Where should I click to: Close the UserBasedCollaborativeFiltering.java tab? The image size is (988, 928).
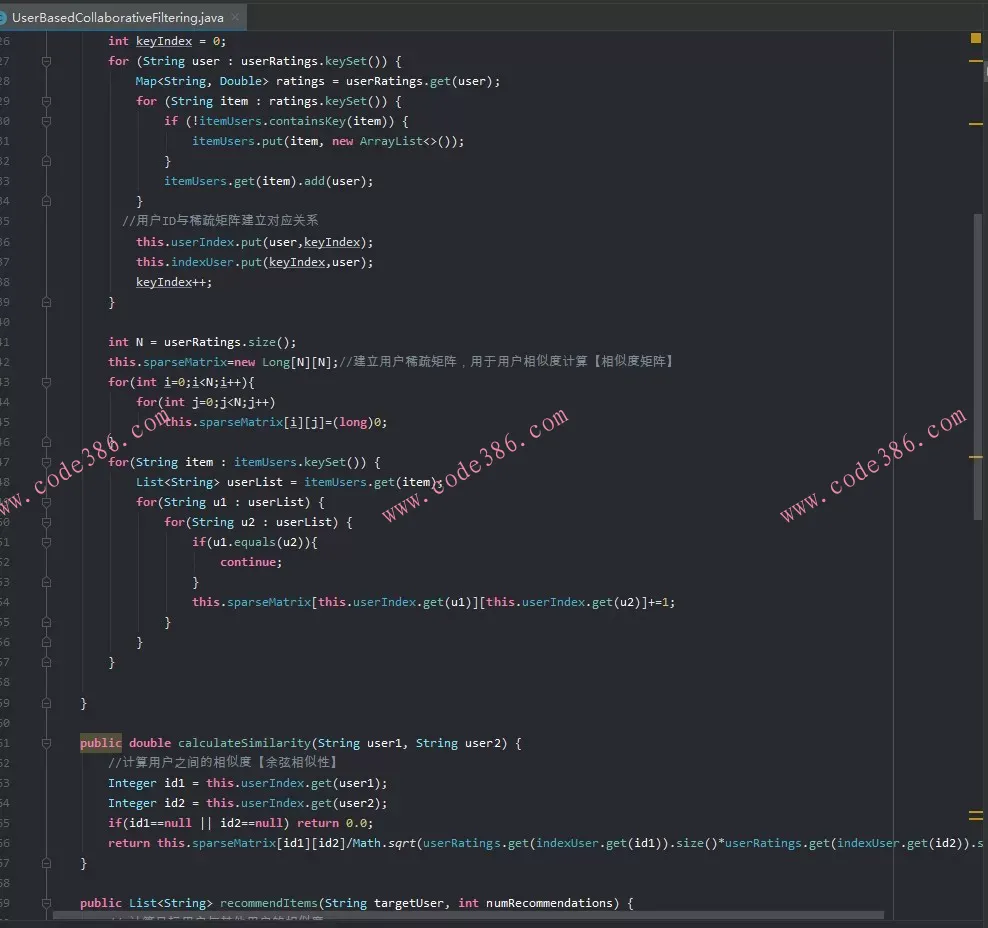click(x=235, y=18)
